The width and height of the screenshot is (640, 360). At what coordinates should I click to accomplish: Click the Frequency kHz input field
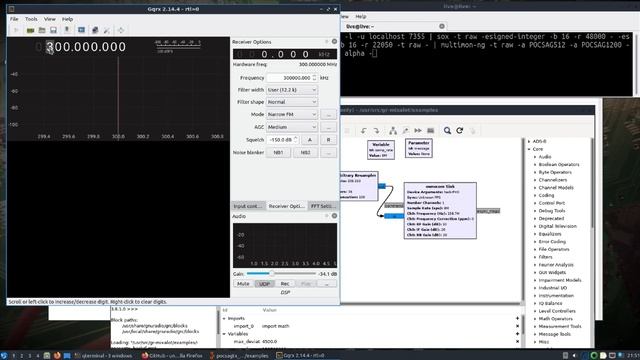click(x=292, y=78)
